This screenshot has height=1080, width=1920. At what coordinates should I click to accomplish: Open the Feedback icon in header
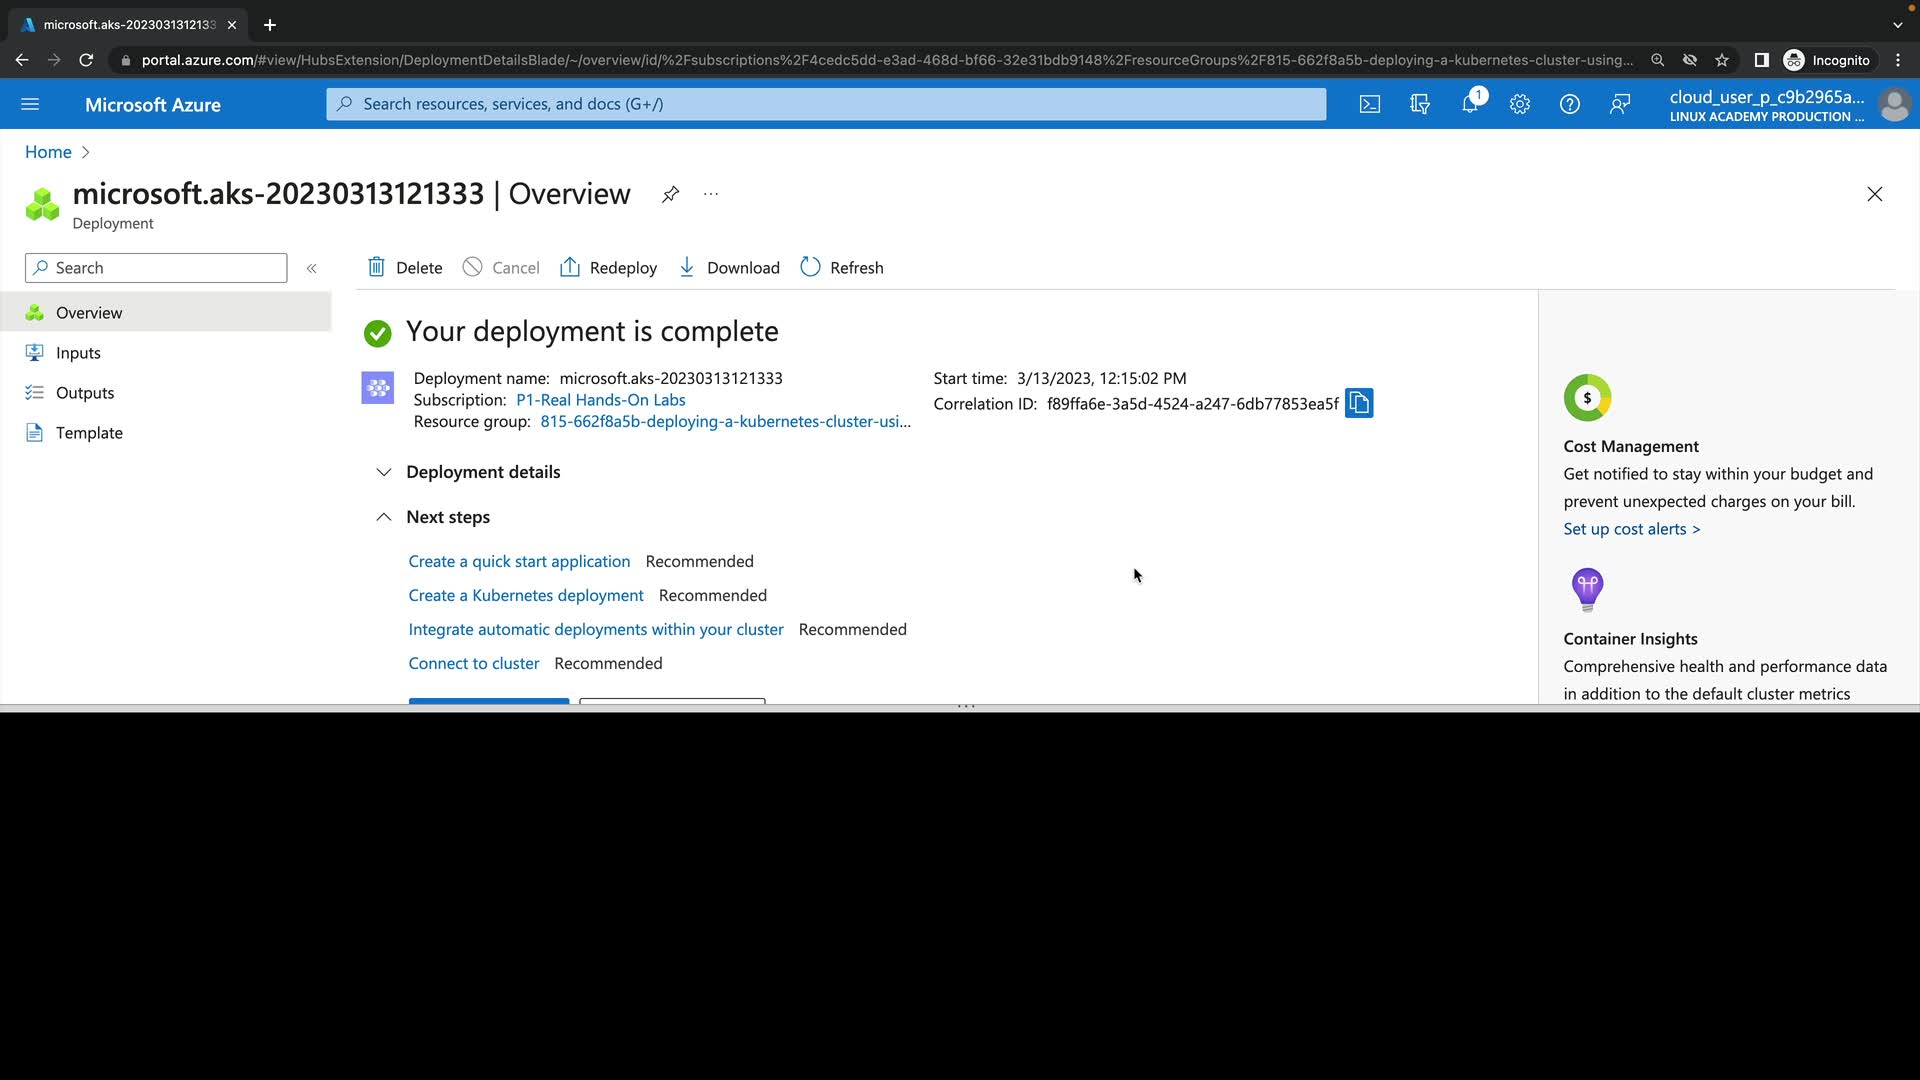[1620, 104]
